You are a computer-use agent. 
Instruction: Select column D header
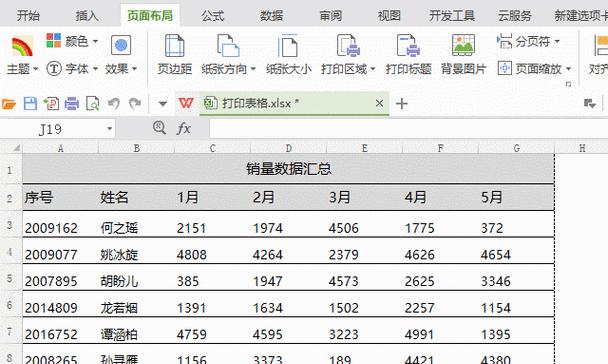tap(288, 148)
